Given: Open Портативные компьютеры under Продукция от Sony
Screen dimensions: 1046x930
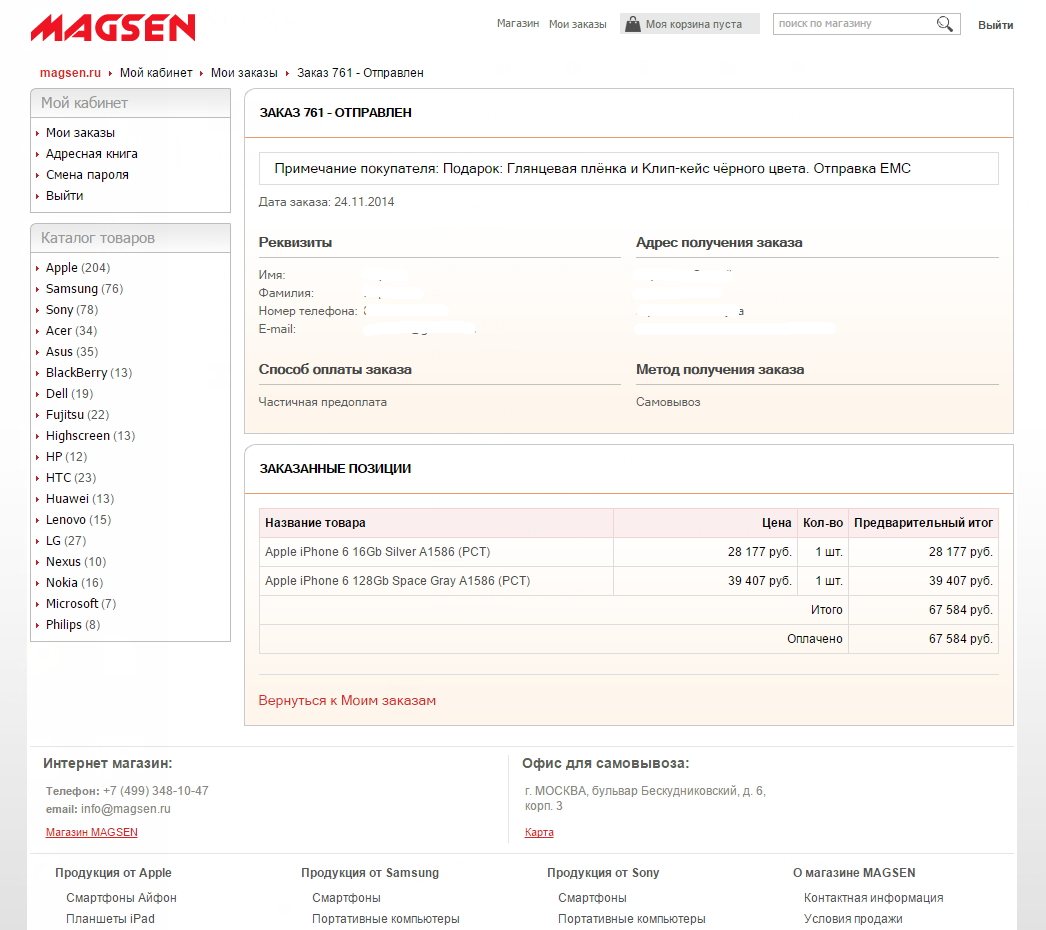Looking at the screenshot, I should pyautogui.click(x=632, y=919).
